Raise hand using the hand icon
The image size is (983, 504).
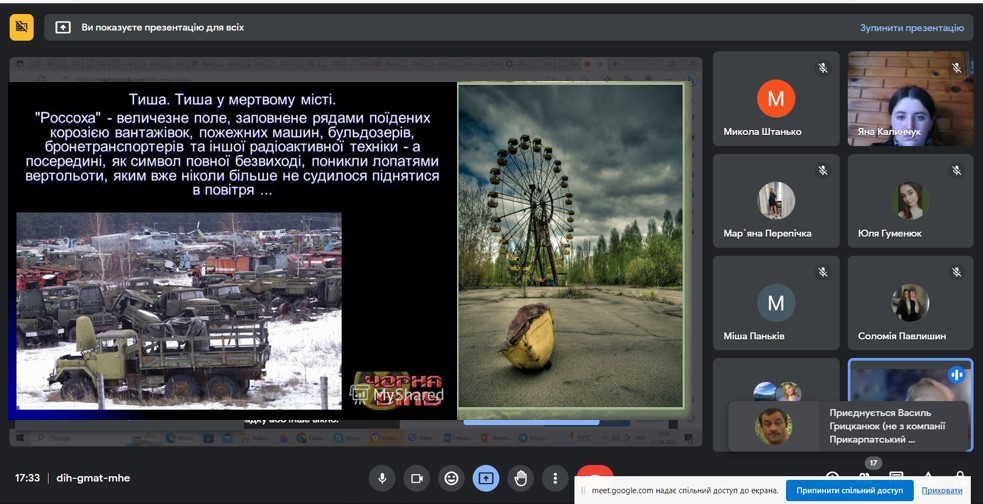[521, 478]
